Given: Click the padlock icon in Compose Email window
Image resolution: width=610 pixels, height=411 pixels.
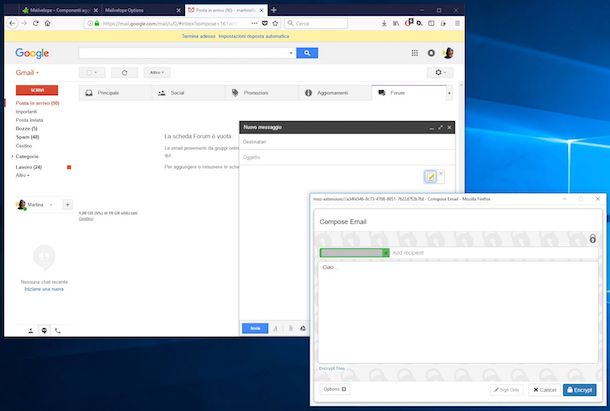Looking at the screenshot, I should tap(592, 238).
